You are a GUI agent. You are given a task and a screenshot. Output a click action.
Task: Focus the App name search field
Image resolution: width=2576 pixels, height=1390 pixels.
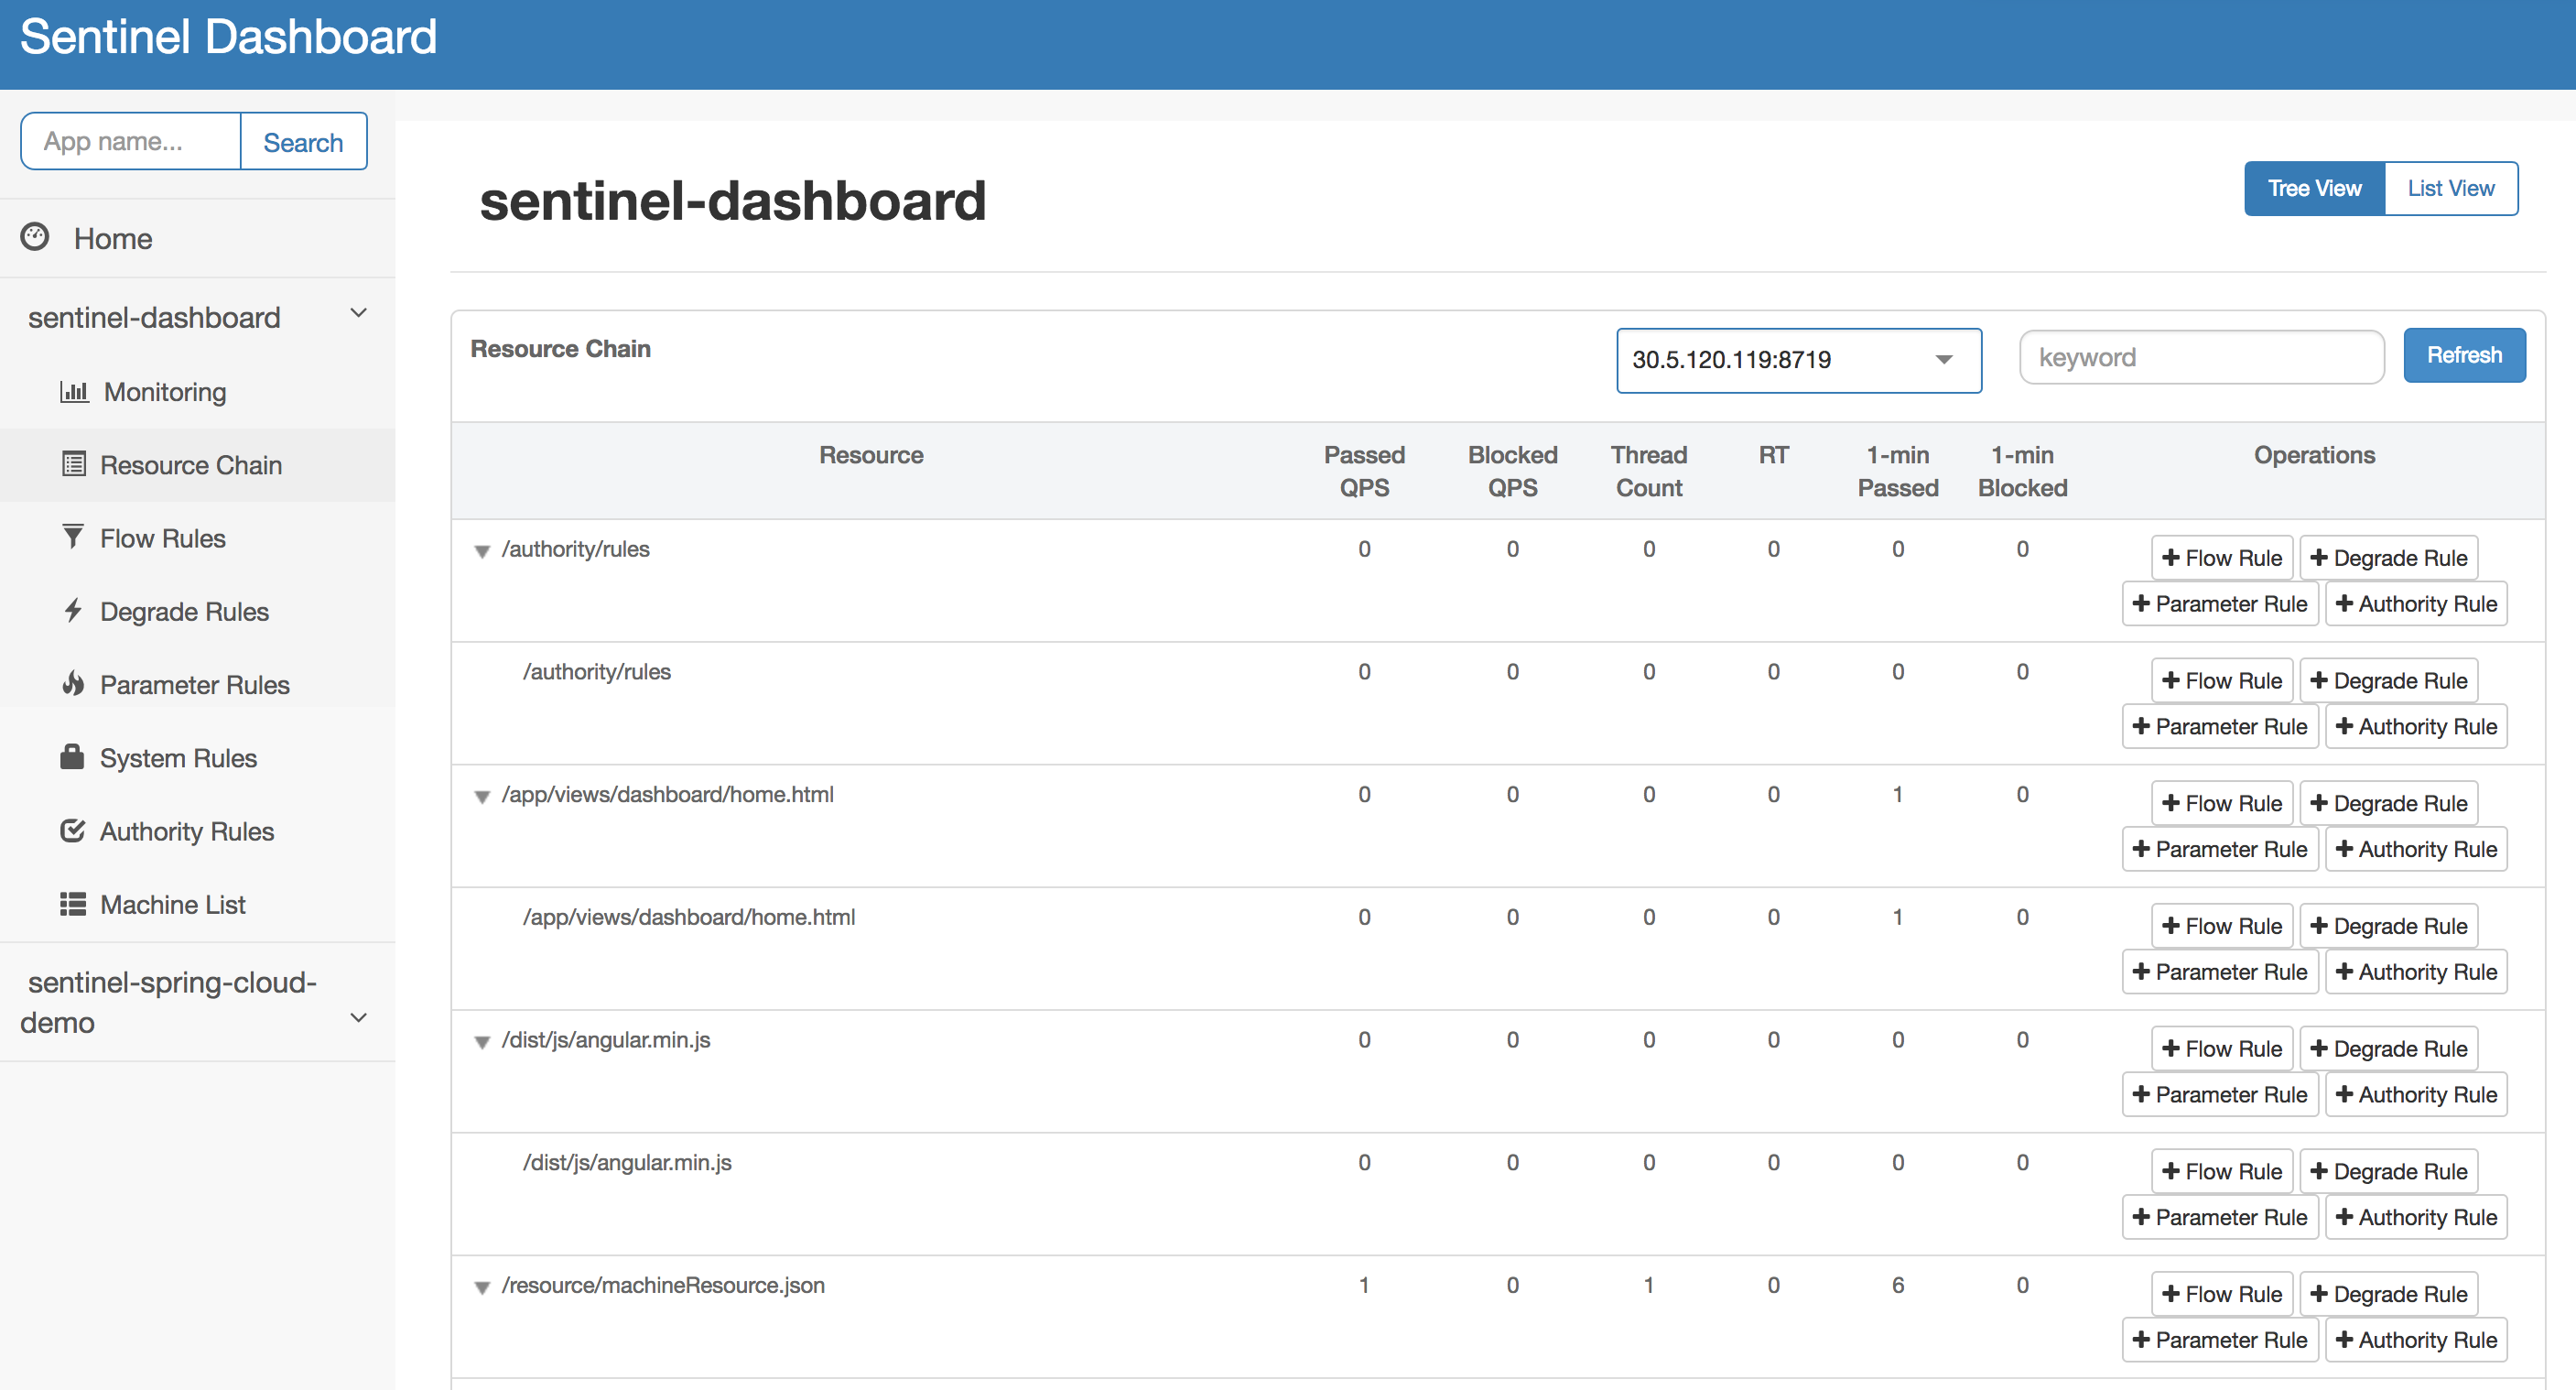(131, 142)
